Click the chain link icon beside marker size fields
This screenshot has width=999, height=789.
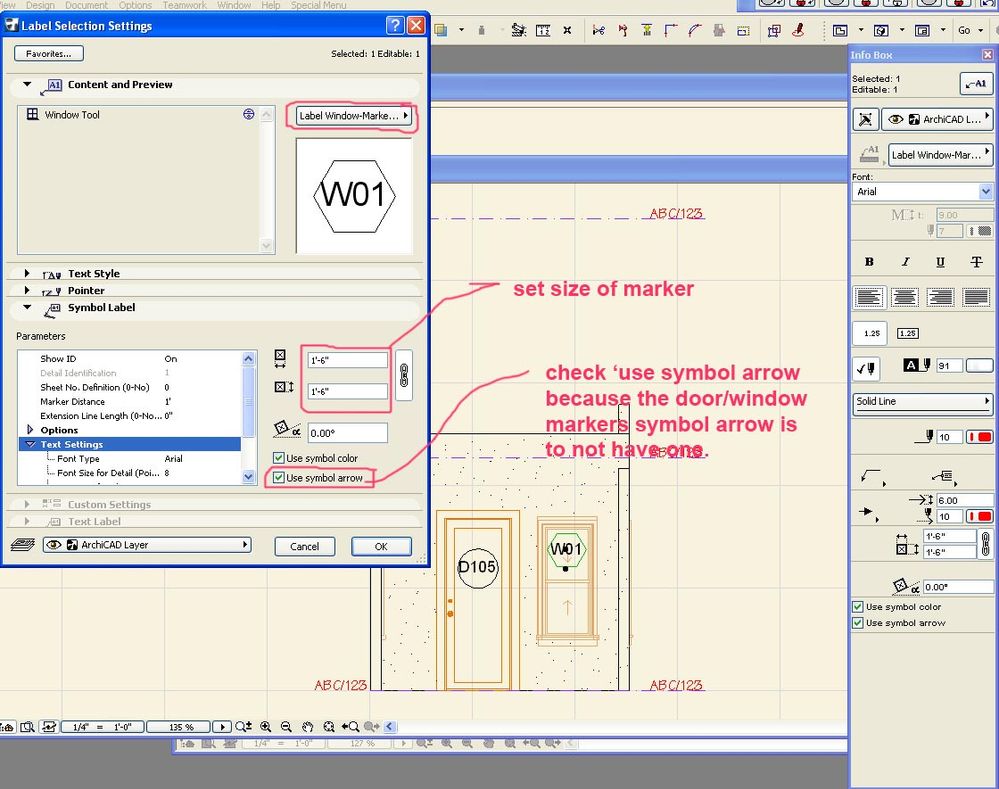point(405,374)
